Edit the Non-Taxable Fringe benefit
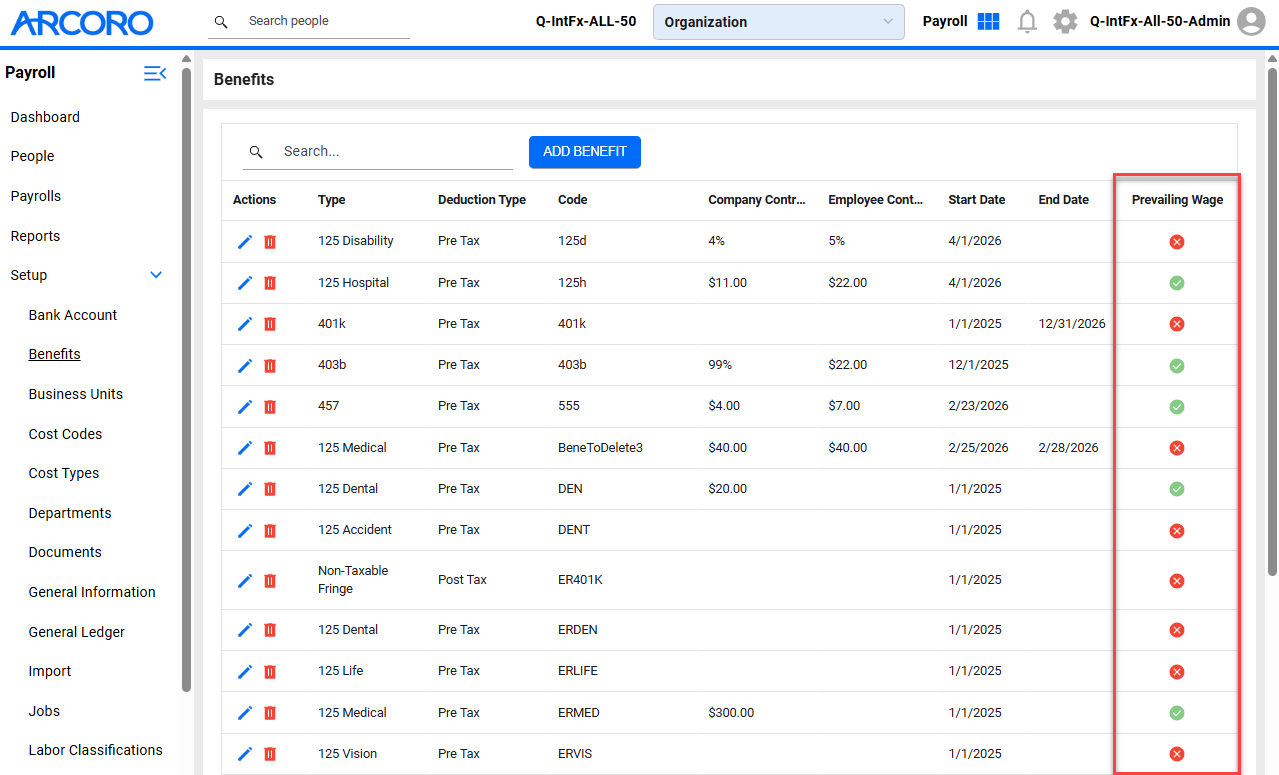Image resolution: width=1279 pixels, height=775 pixels. pos(245,580)
